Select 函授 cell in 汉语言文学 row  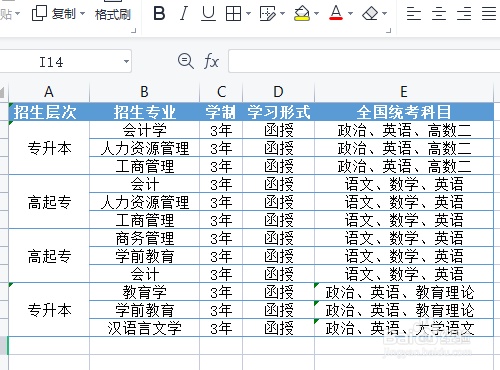coord(278,328)
